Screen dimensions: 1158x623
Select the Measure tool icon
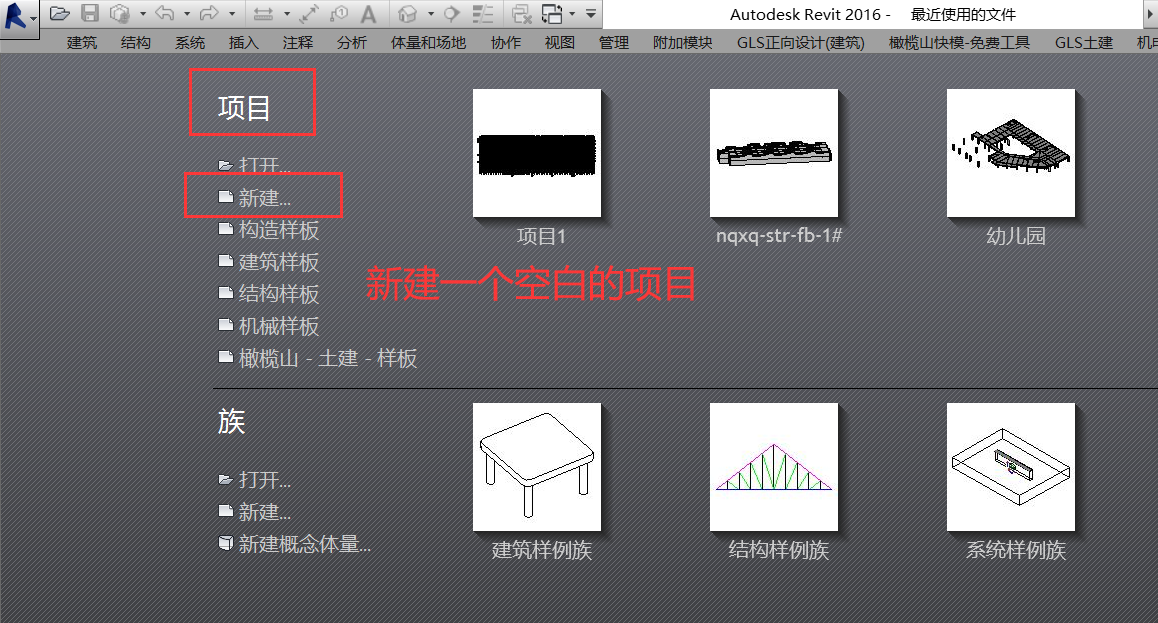click(x=263, y=13)
